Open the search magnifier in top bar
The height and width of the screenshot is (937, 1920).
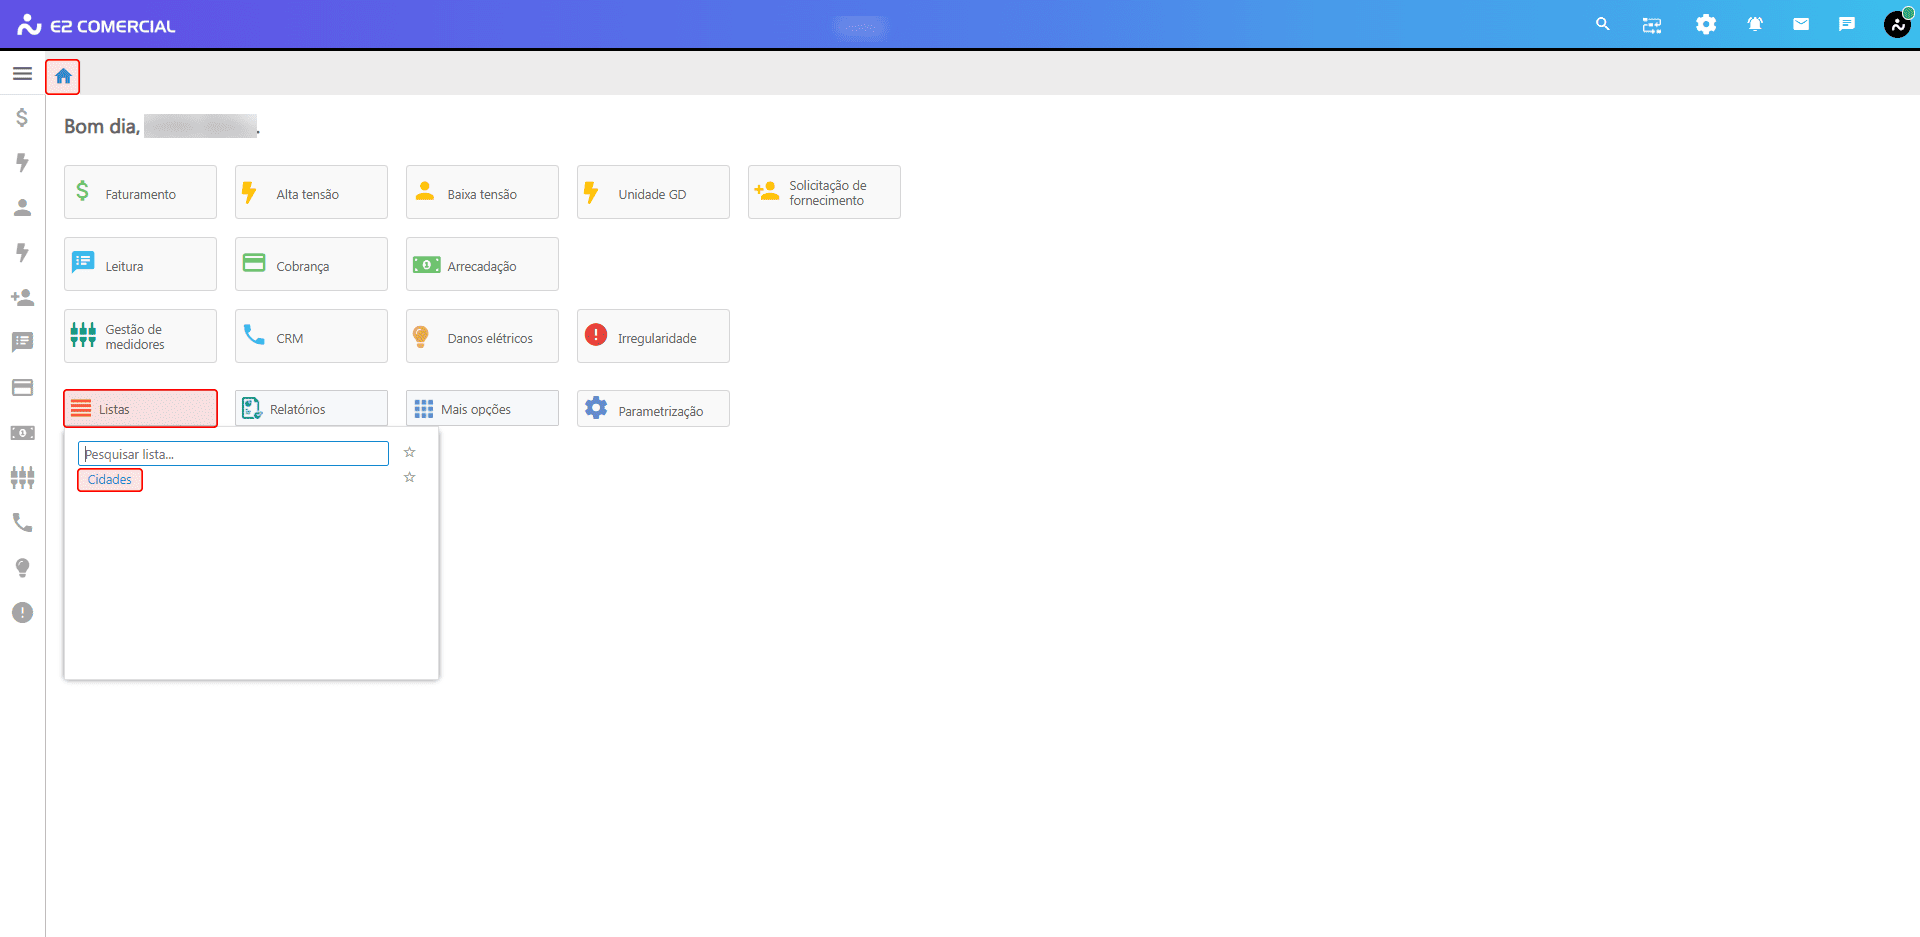[1603, 24]
